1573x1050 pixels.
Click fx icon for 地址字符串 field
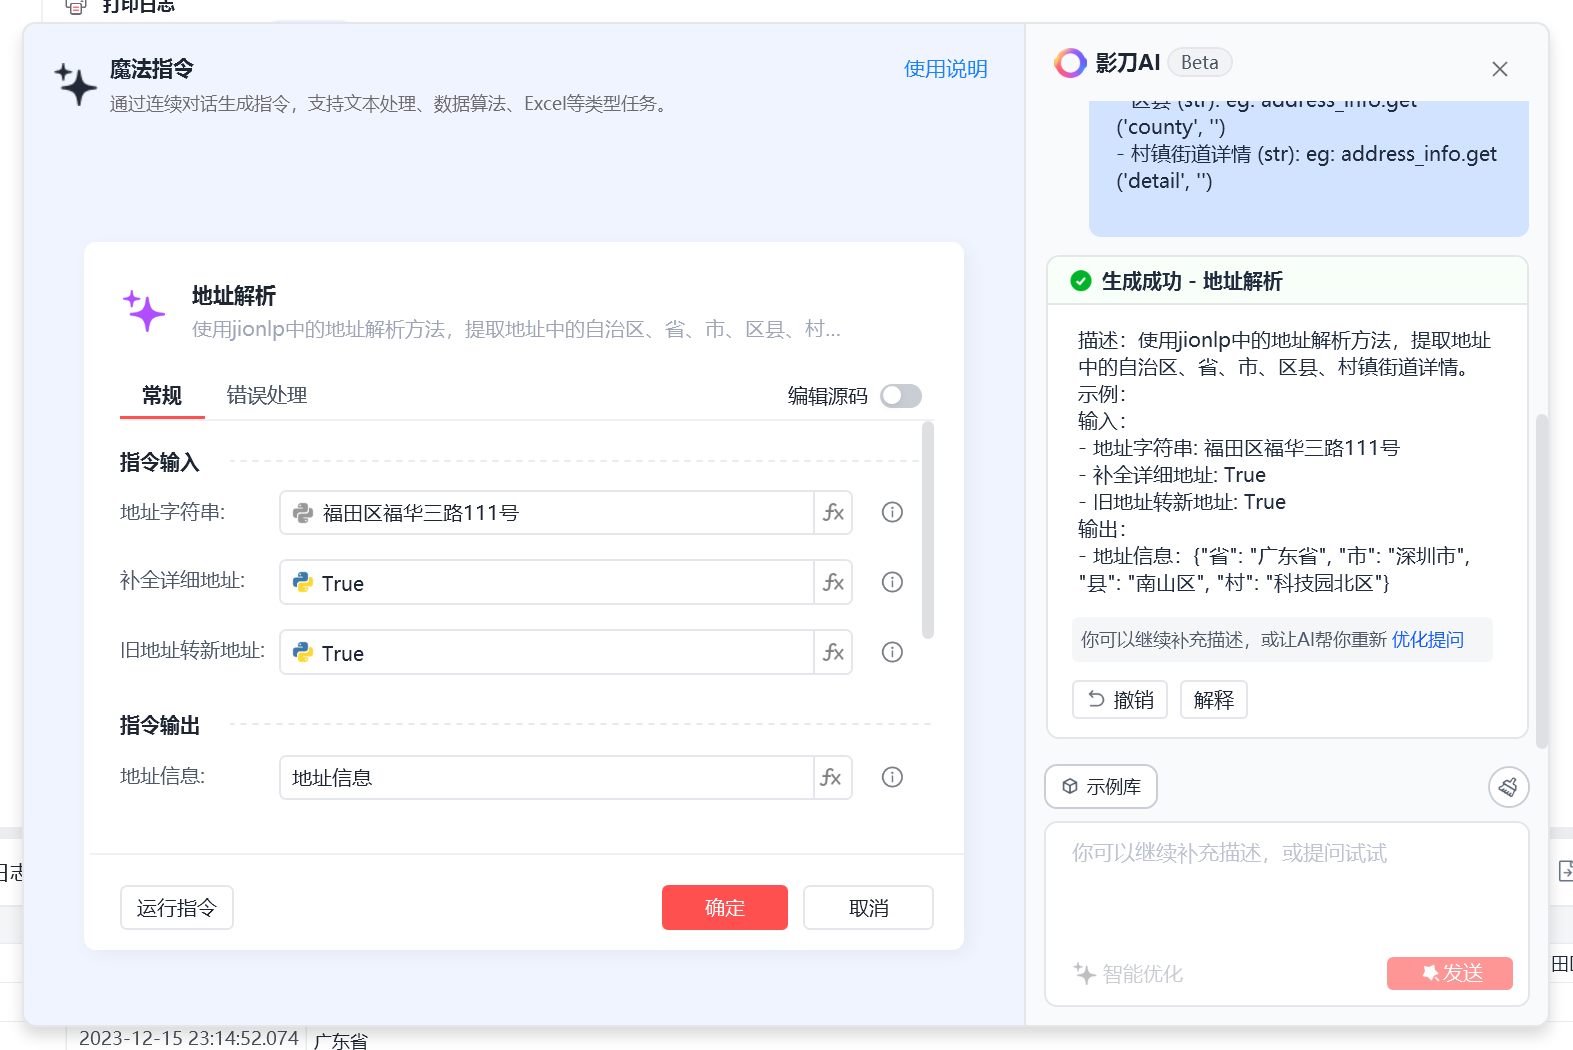point(833,513)
